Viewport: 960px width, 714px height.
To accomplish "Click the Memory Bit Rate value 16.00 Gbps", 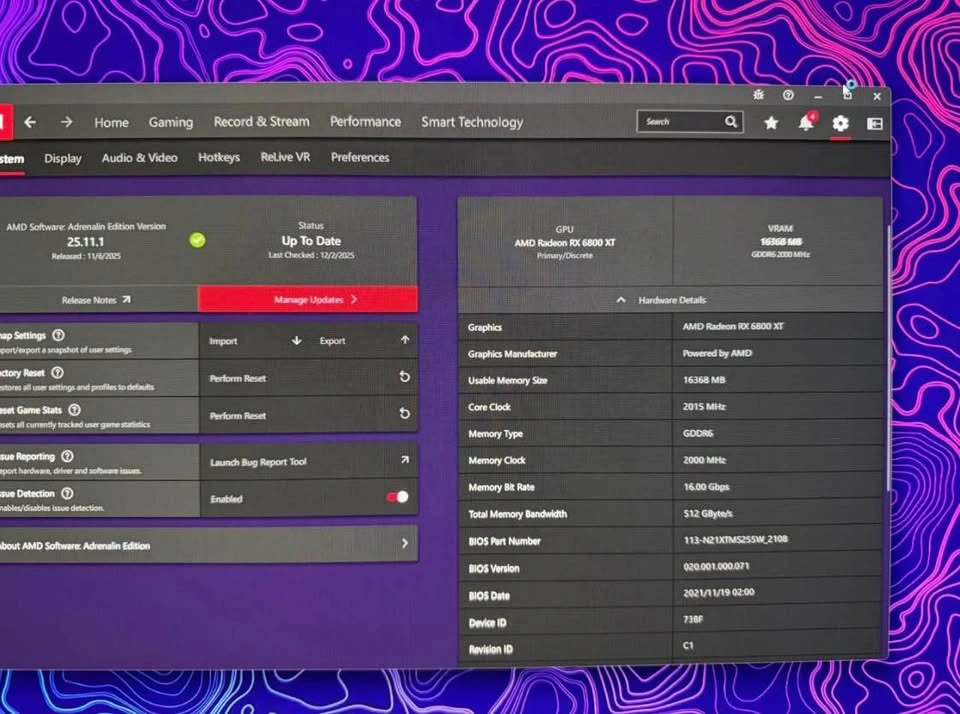I will [706, 487].
